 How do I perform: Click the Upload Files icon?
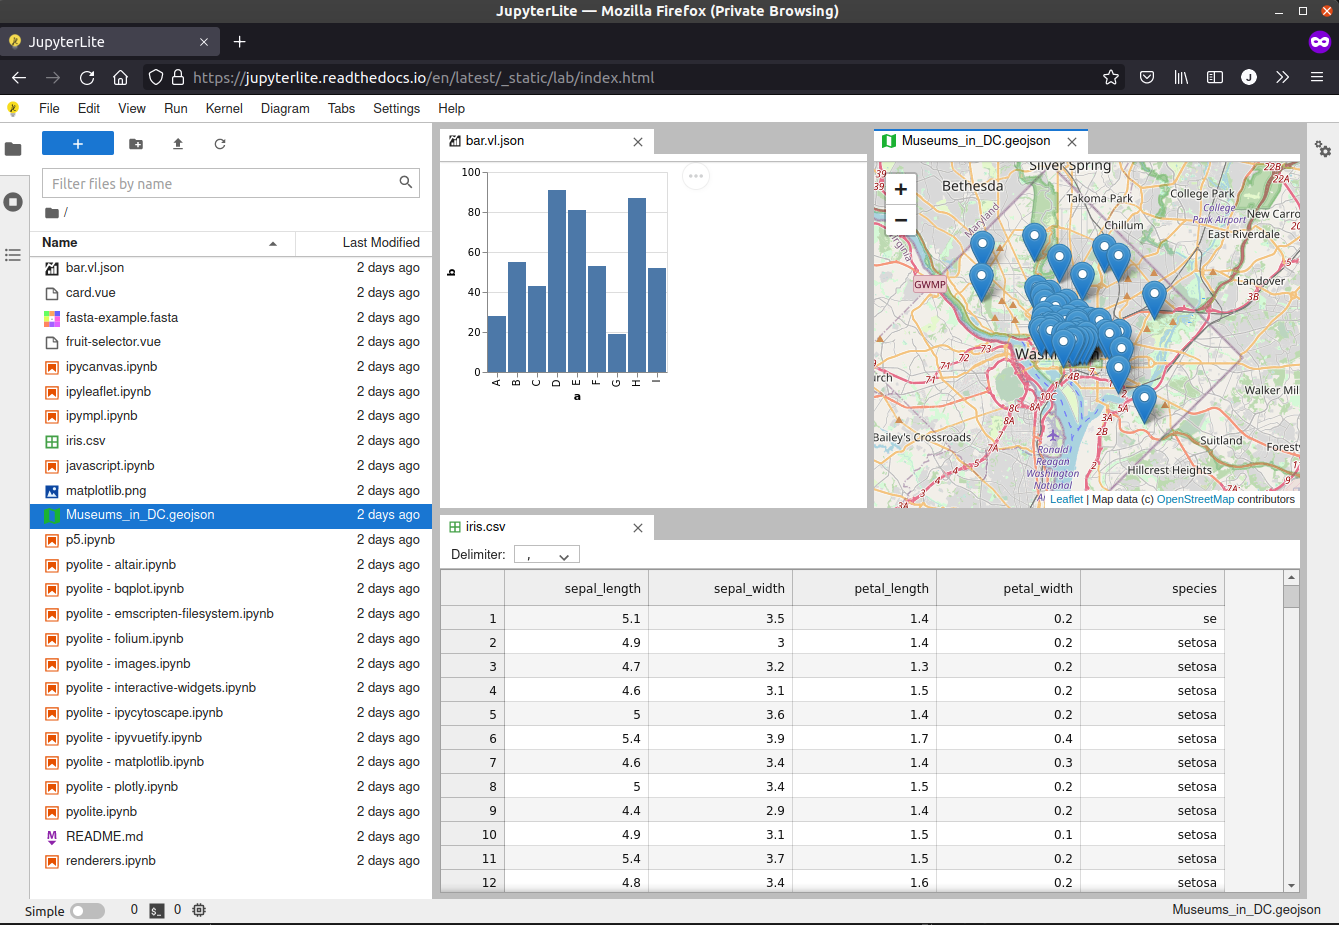pos(178,144)
